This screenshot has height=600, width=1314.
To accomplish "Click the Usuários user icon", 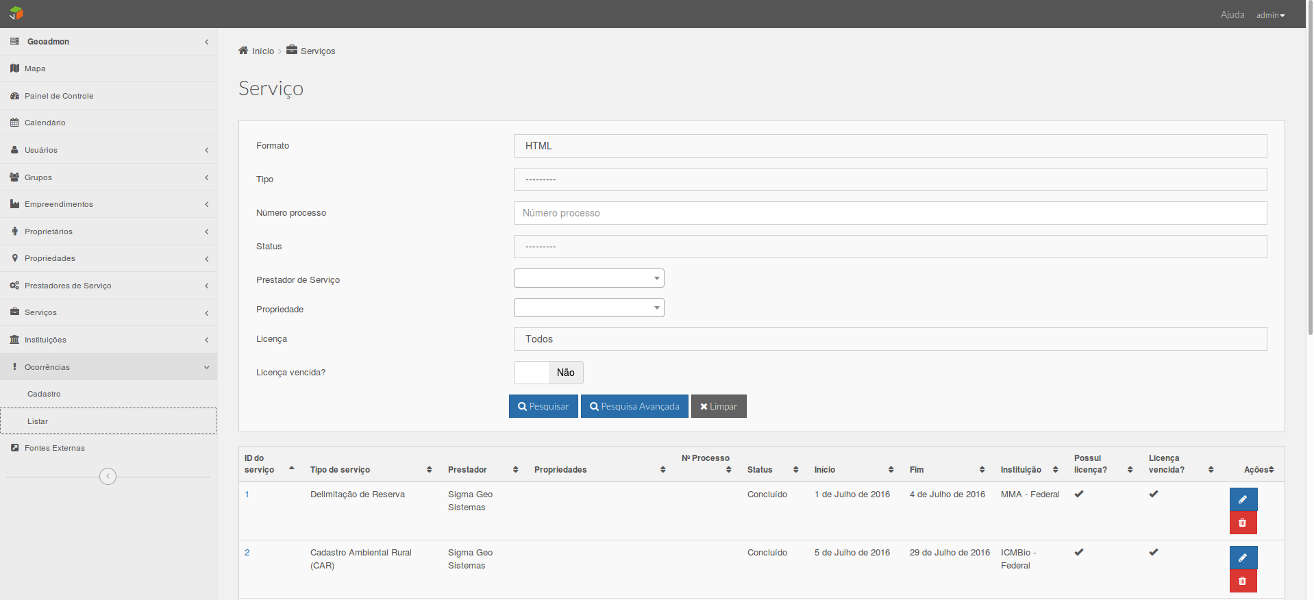I will (14, 150).
